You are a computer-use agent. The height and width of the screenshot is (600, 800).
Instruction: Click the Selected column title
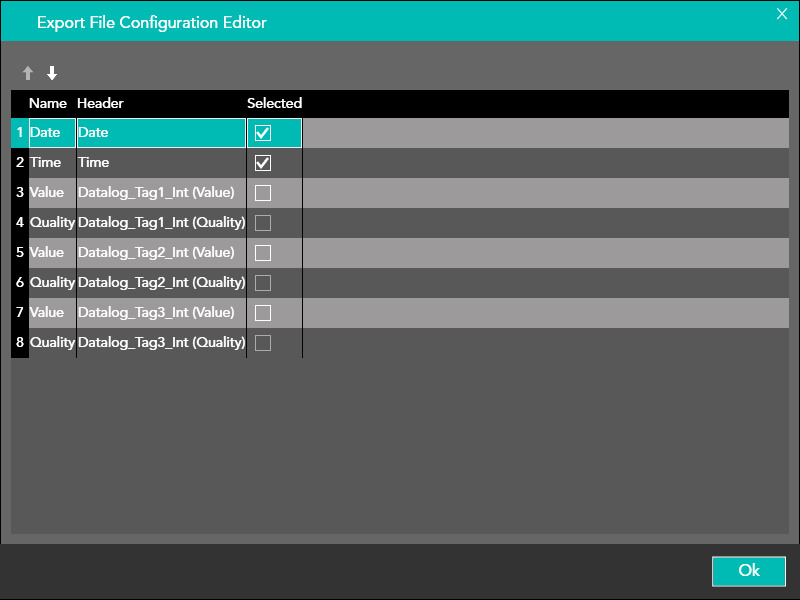[x=274, y=103]
